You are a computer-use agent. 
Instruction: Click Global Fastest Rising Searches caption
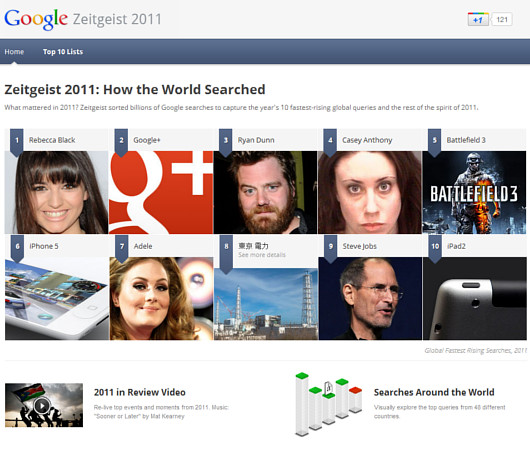[x=476, y=350]
